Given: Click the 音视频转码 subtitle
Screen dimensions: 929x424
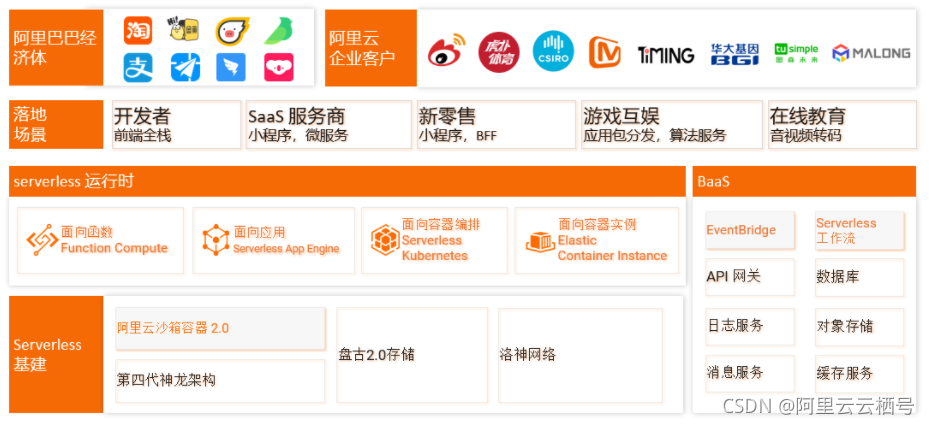Looking at the screenshot, I should tap(805, 136).
